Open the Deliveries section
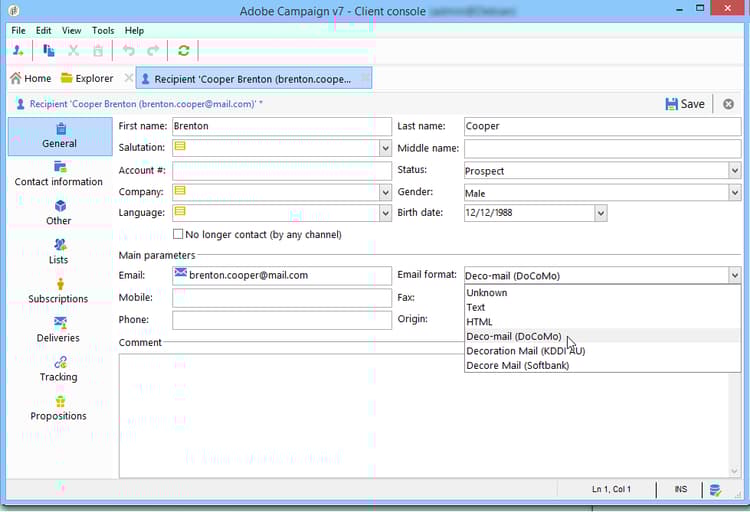Image resolution: width=750 pixels, height=512 pixels. pyautogui.click(x=58, y=331)
